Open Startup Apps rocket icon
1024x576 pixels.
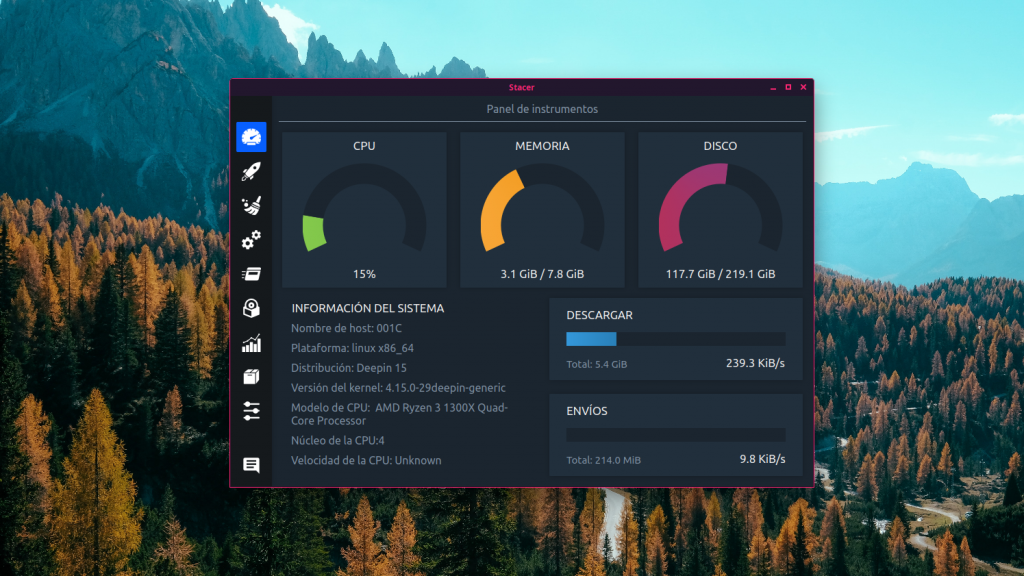tap(251, 172)
